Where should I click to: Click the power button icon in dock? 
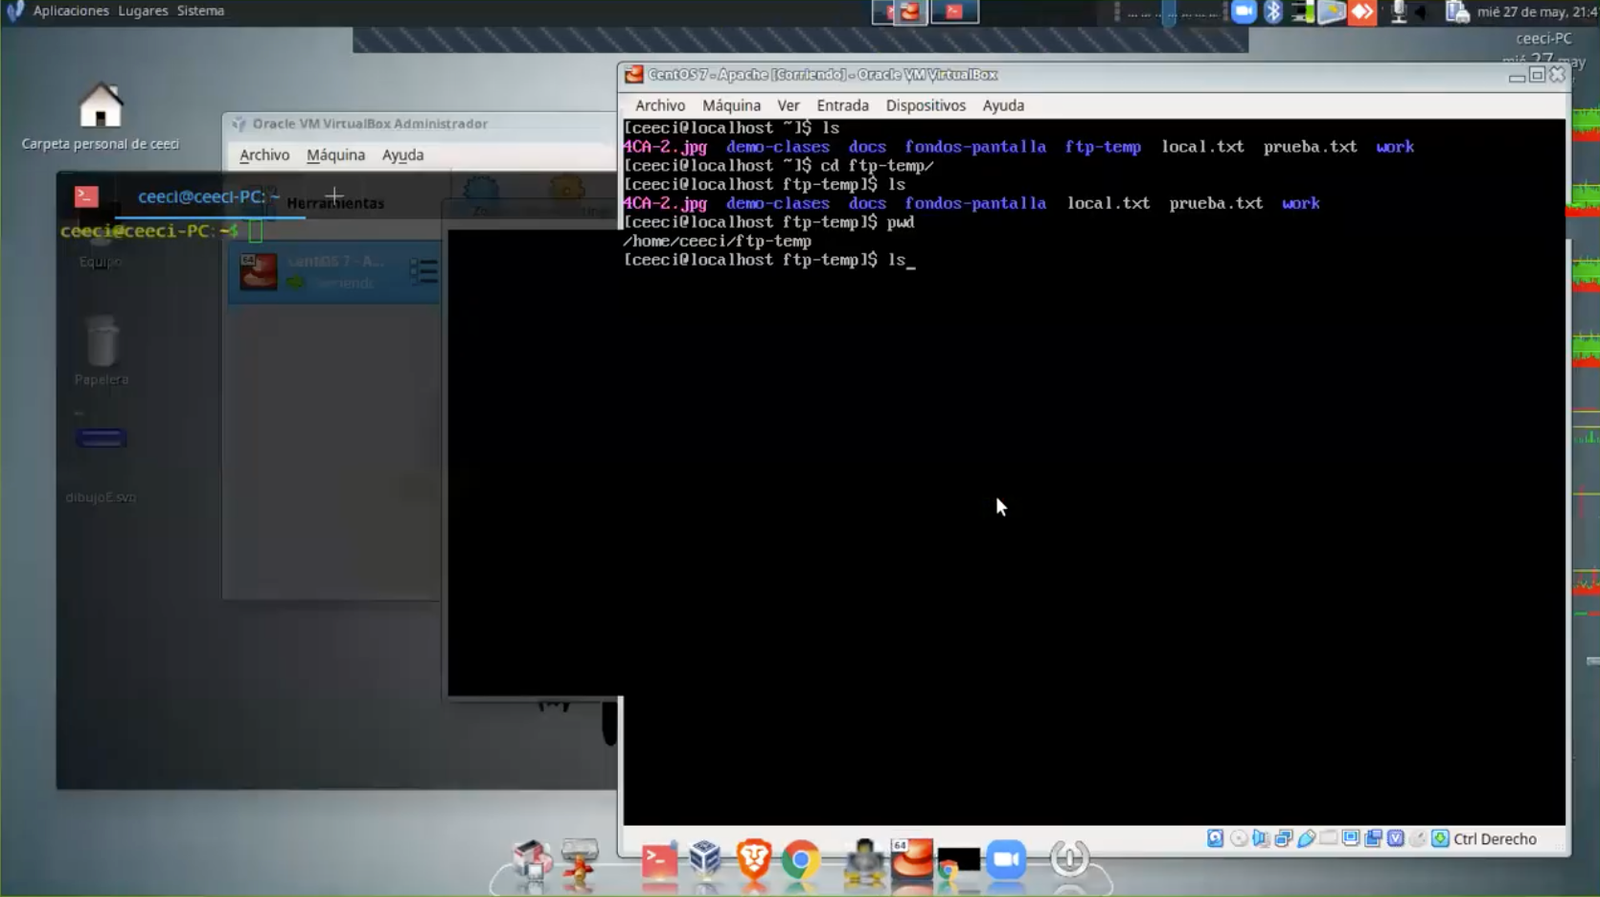(1069, 859)
